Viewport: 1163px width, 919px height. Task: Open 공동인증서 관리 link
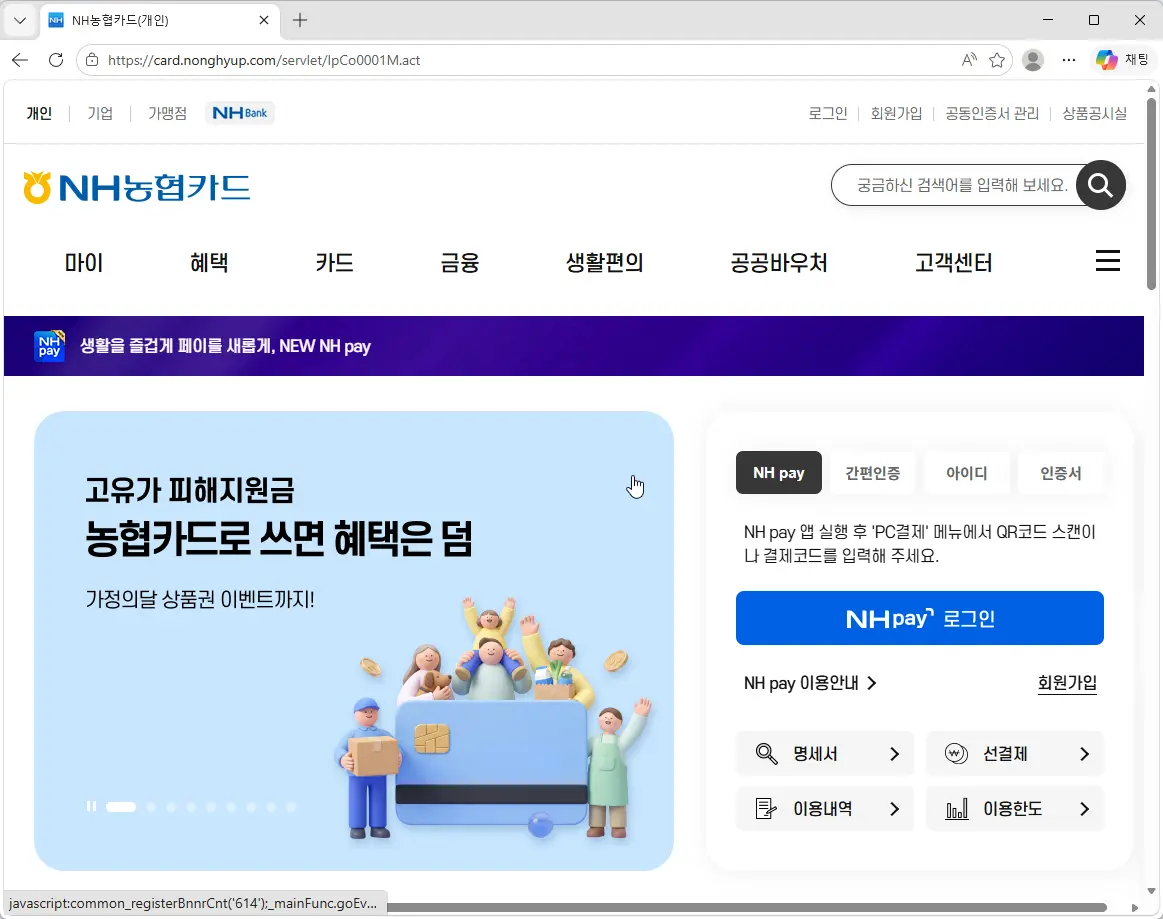coord(992,113)
